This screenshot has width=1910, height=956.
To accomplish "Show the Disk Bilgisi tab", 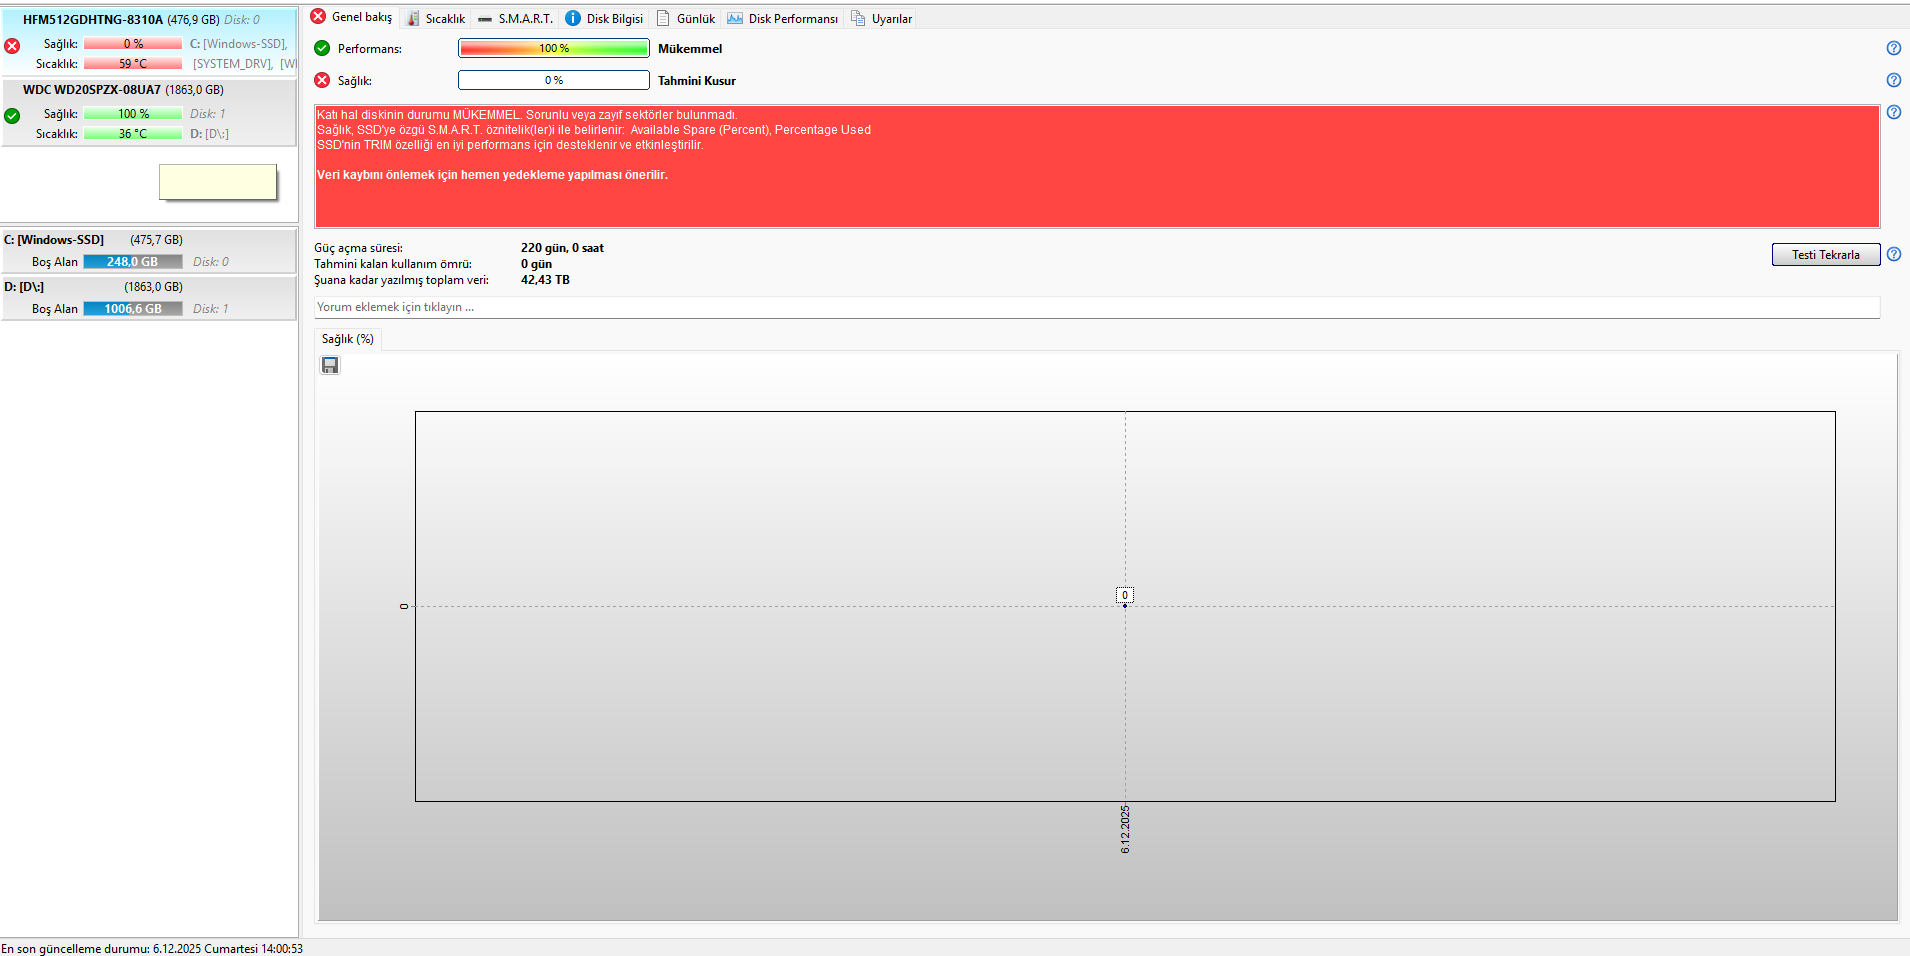I will (604, 18).
